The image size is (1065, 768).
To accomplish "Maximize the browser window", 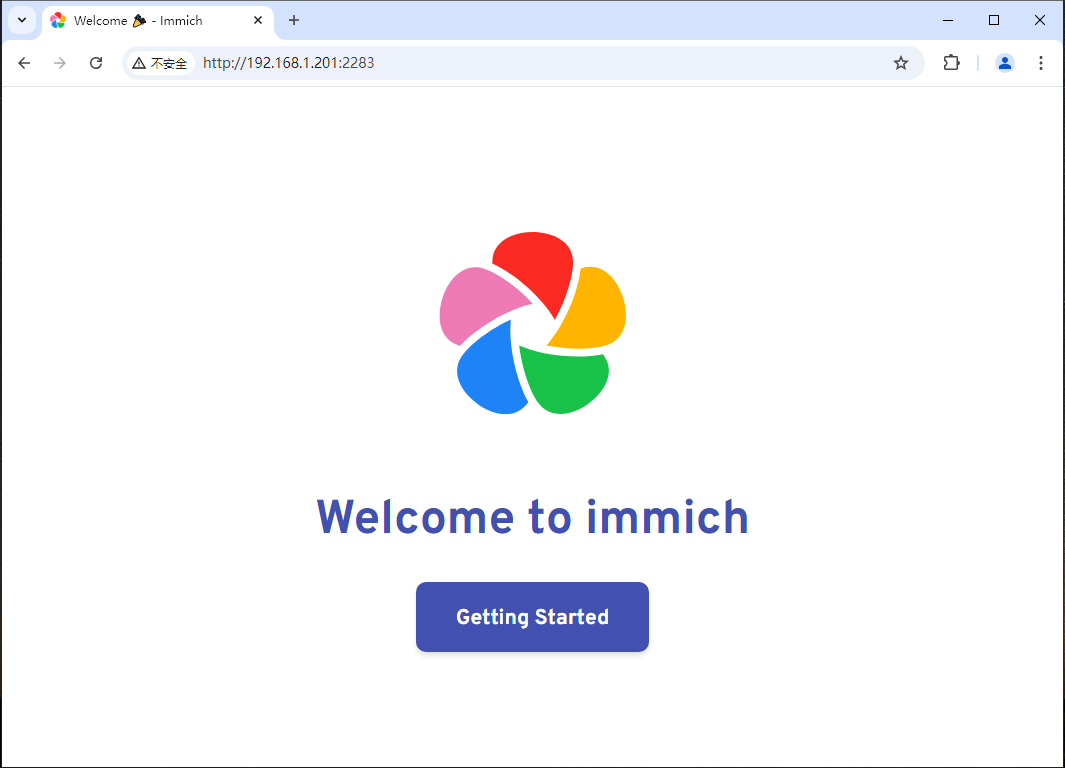I will pyautogui.click(x=994, y=20).
